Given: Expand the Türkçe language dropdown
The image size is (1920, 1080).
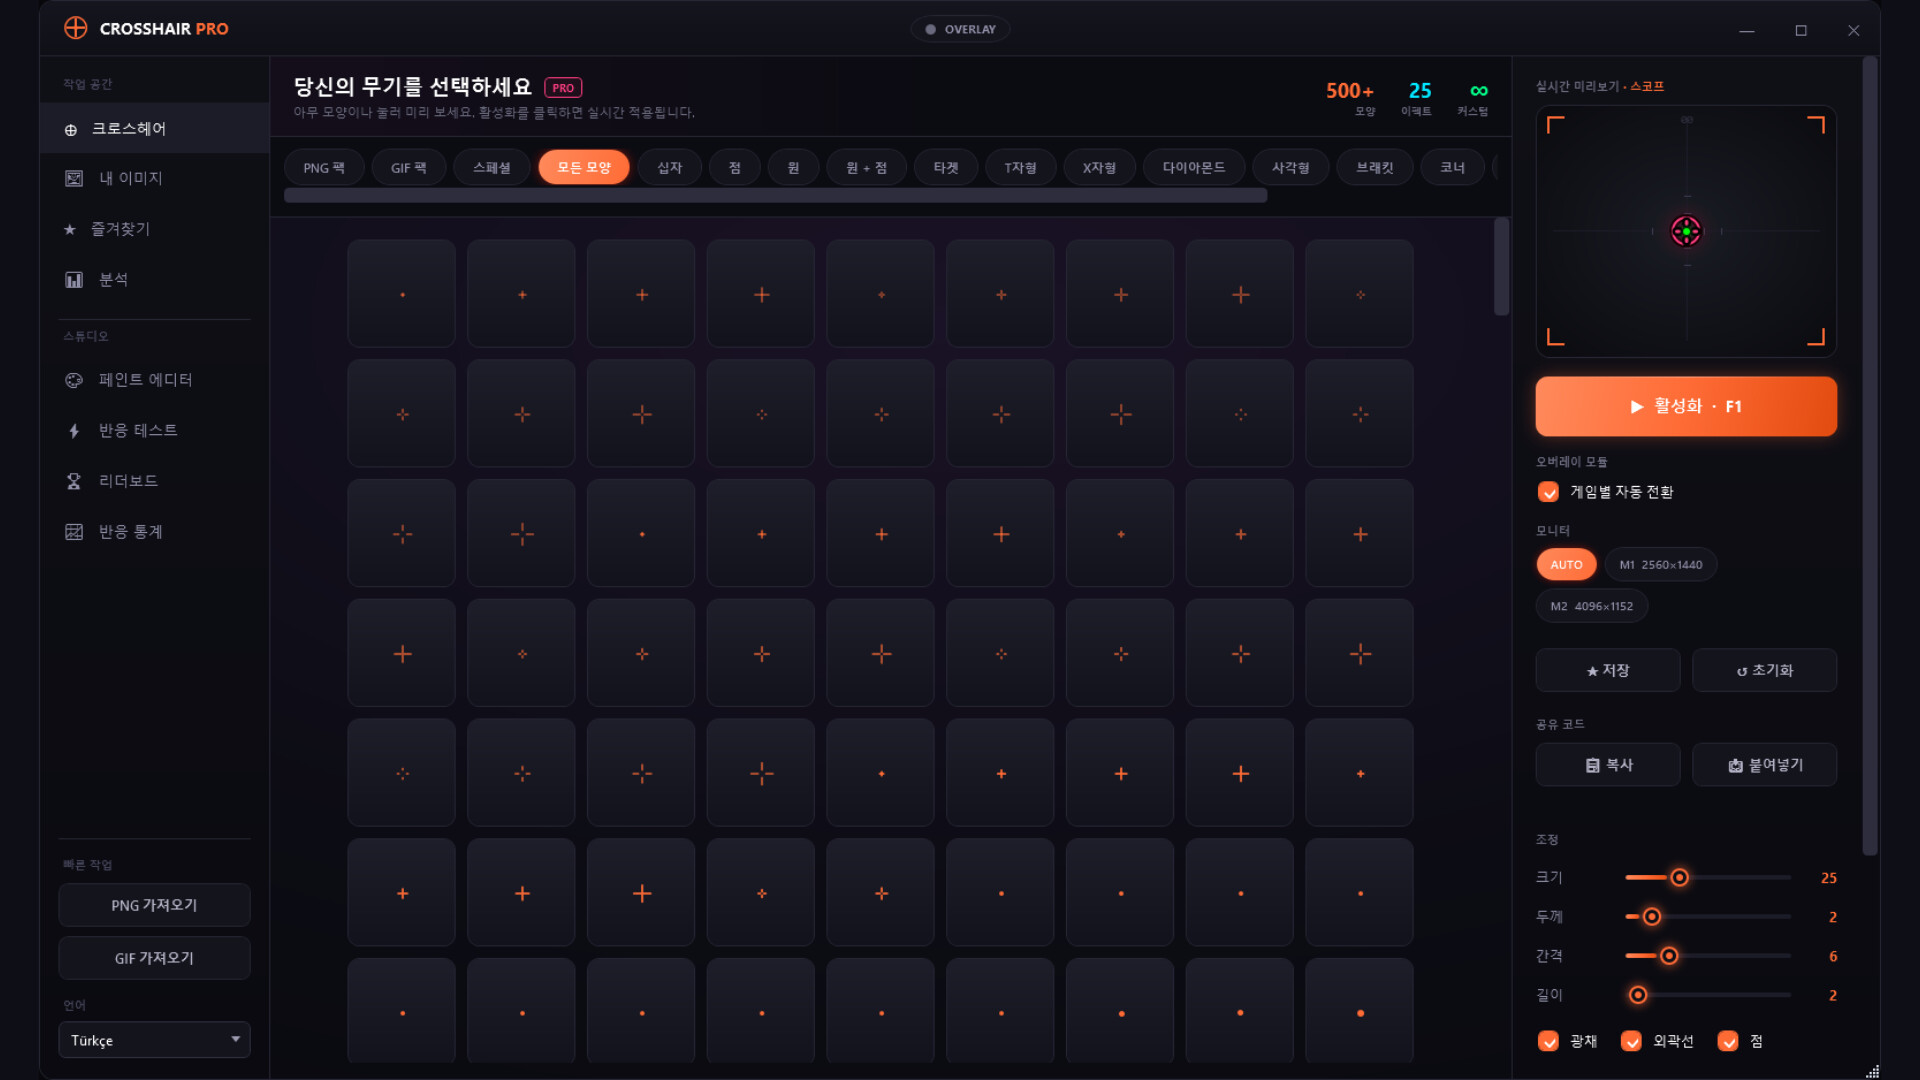Looking at the screenshot, I should pos(154,1040).
